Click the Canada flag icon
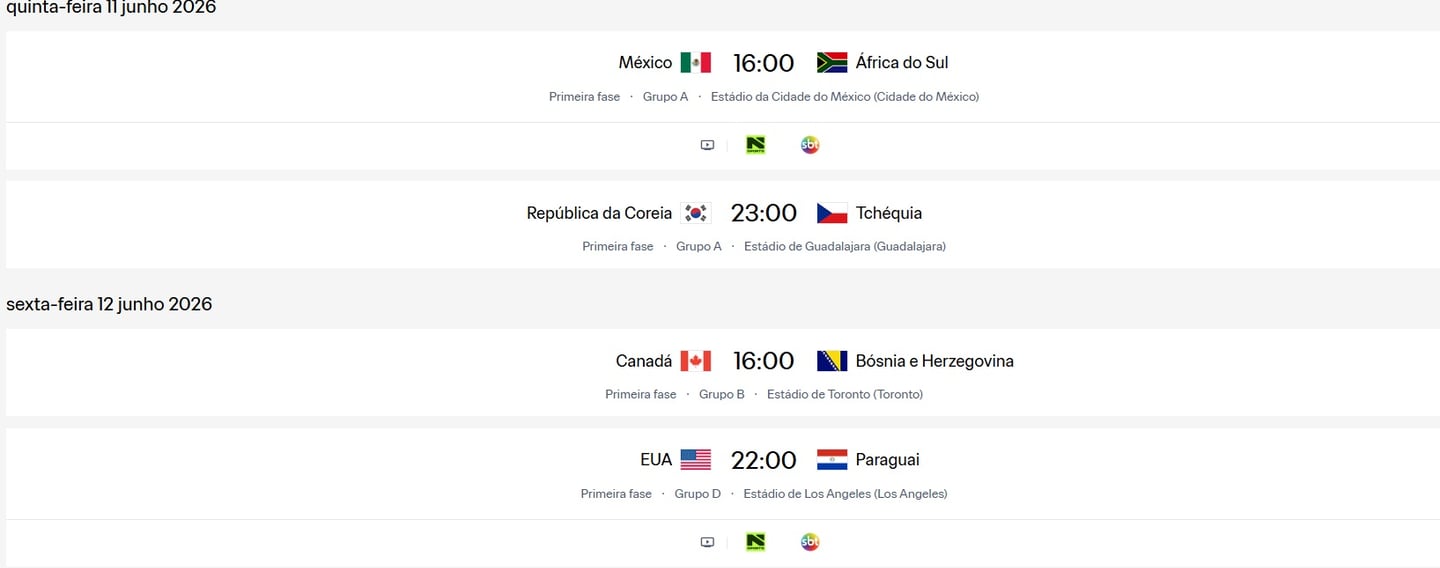This screenshot has width=1440, height=568. 696,361
